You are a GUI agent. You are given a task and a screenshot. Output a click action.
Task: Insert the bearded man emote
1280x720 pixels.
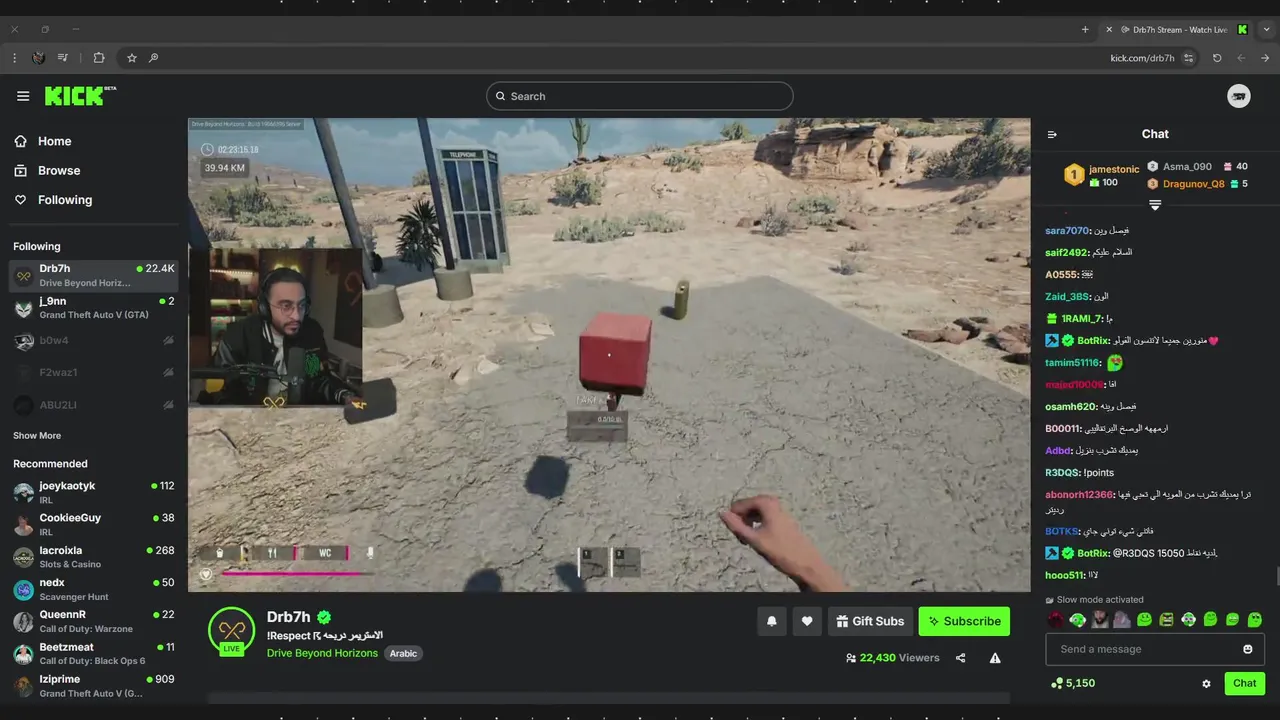click(1100, 620)
